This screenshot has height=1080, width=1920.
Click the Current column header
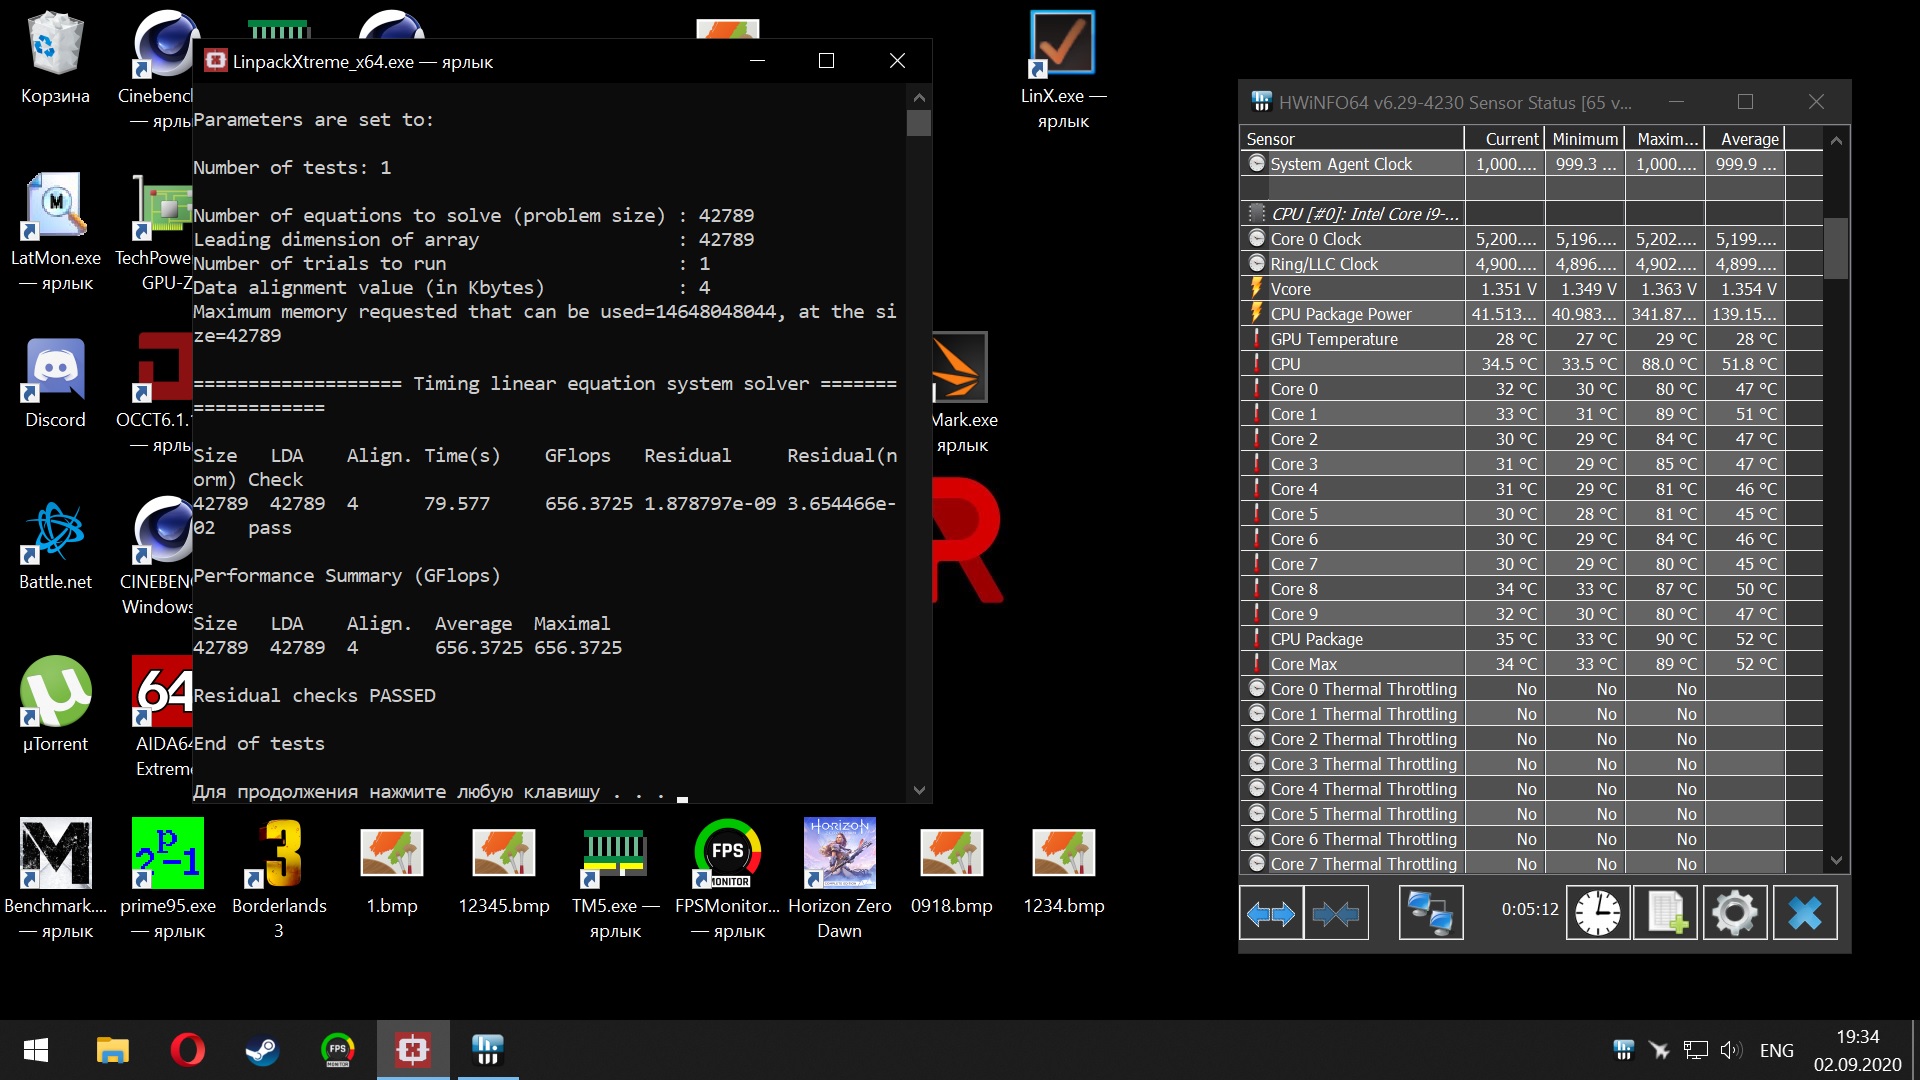point(1510,139)
